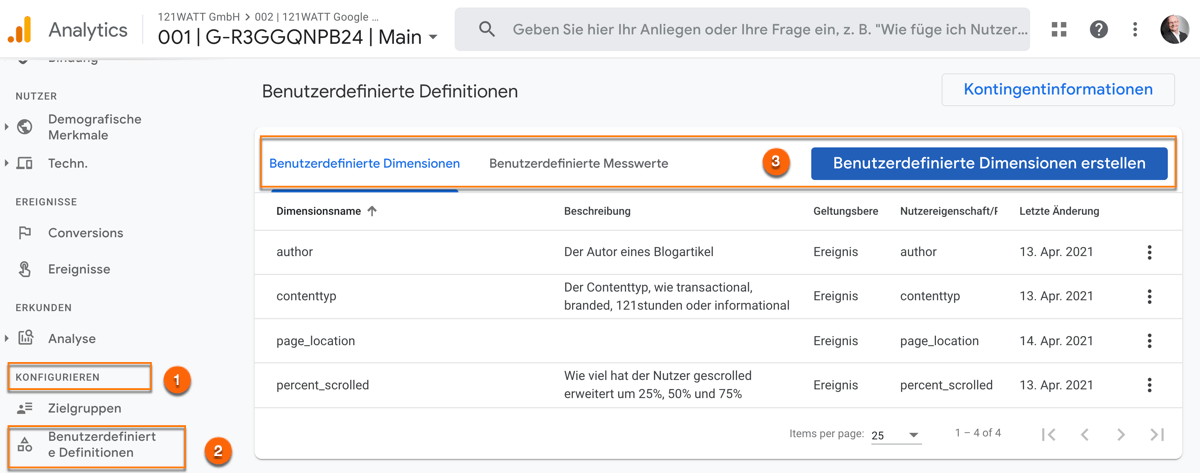The width and height of the screenshot is (1200, 473).
Task: Open the items per page dropdown
Action: coord(895,435)
